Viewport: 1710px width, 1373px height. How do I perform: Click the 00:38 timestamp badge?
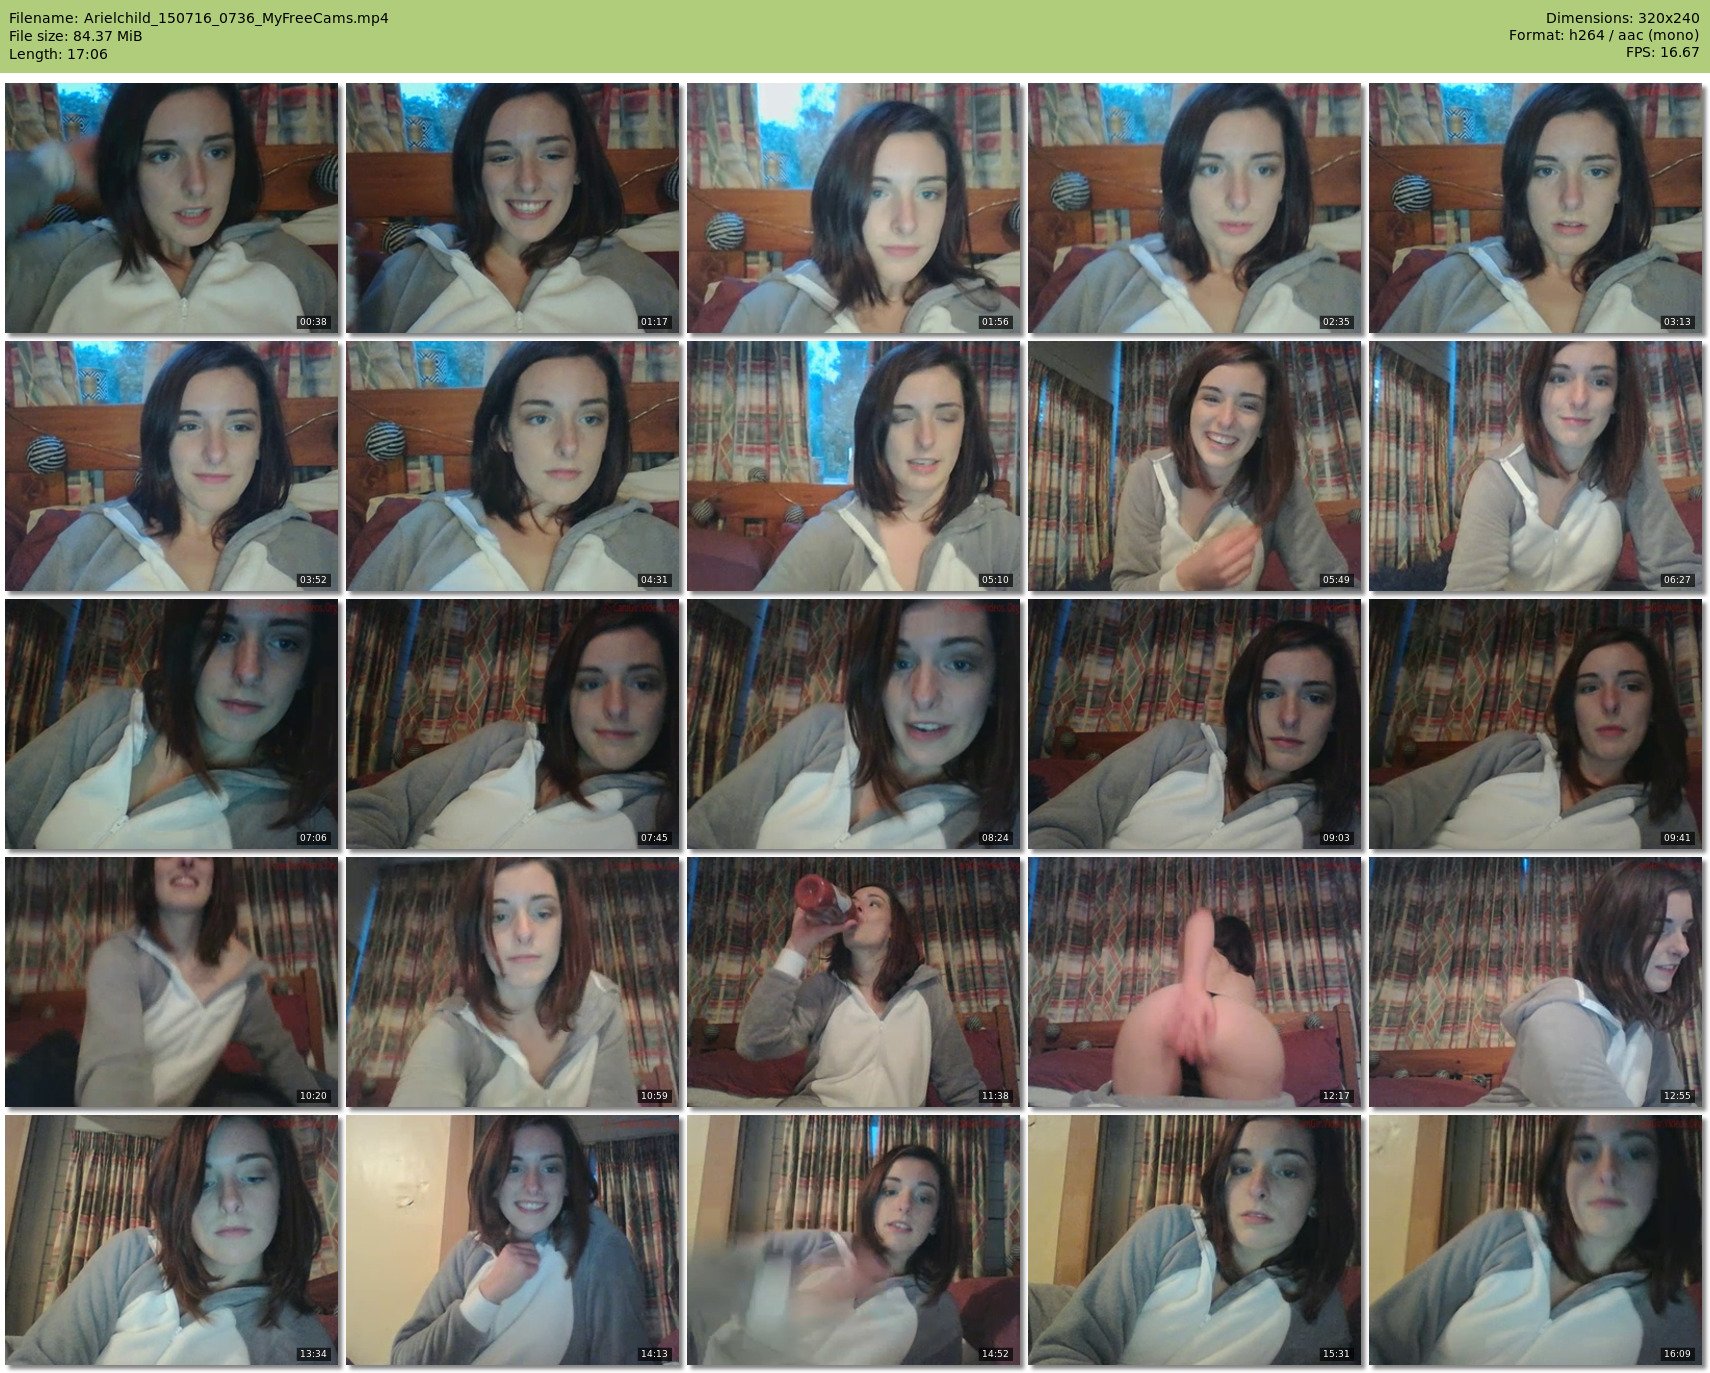pyautogui.click(x=313, y=322)
